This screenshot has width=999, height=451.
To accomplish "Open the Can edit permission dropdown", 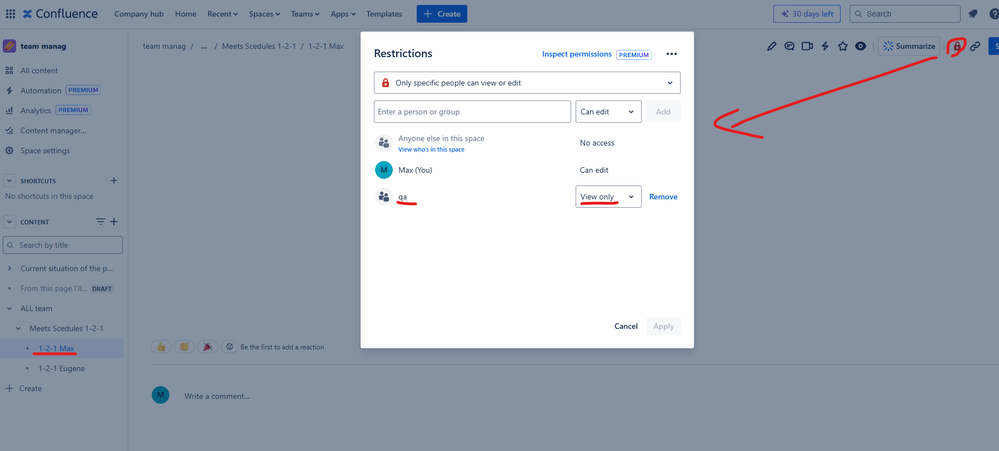I will (x=608, y=111).
